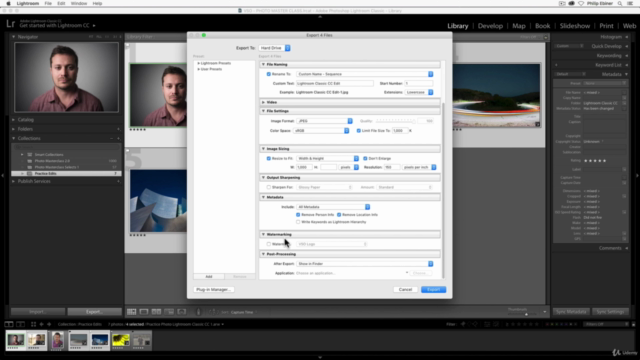
Task: Select first portrait thumbnail in filmstrip
Action: pyautogui.click(x=16, y=340)
